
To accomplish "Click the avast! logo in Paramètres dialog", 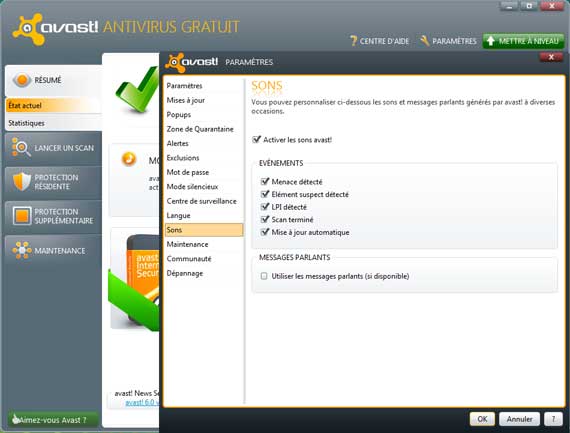I will point(192,62).
